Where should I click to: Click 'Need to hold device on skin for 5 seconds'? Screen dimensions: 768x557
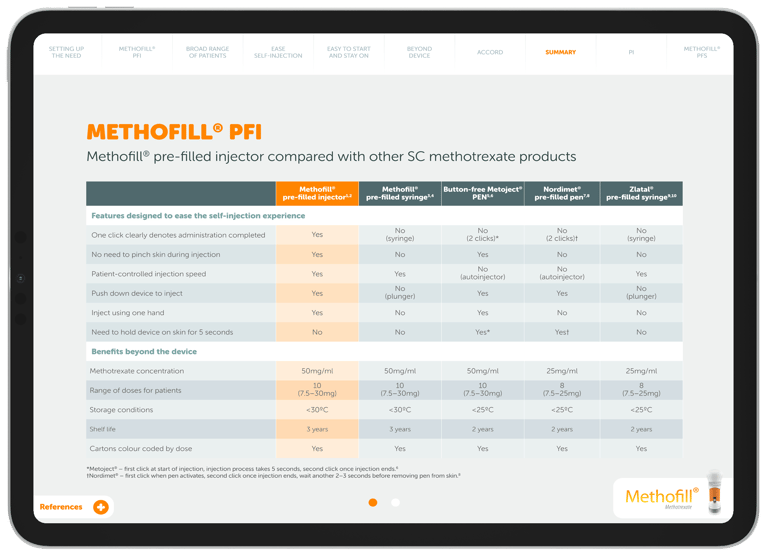162,332
